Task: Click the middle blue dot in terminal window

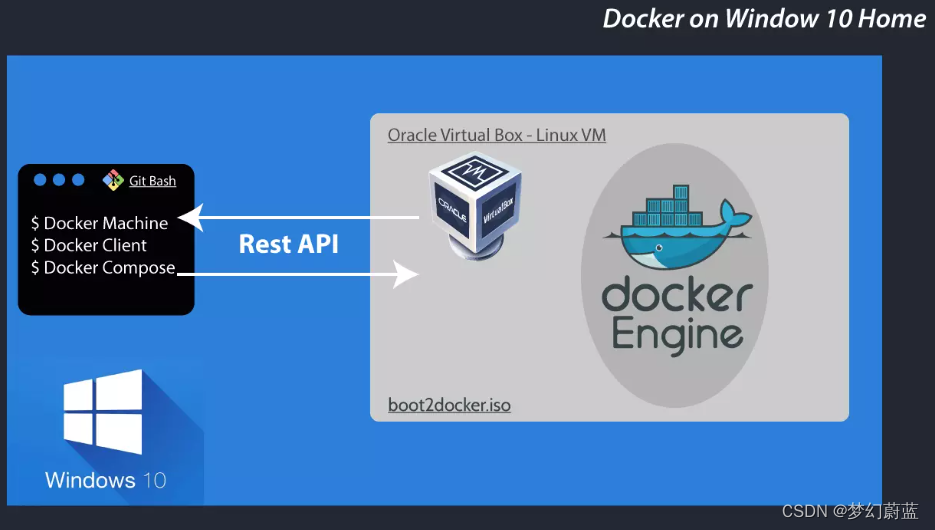Action: point(59,180)
